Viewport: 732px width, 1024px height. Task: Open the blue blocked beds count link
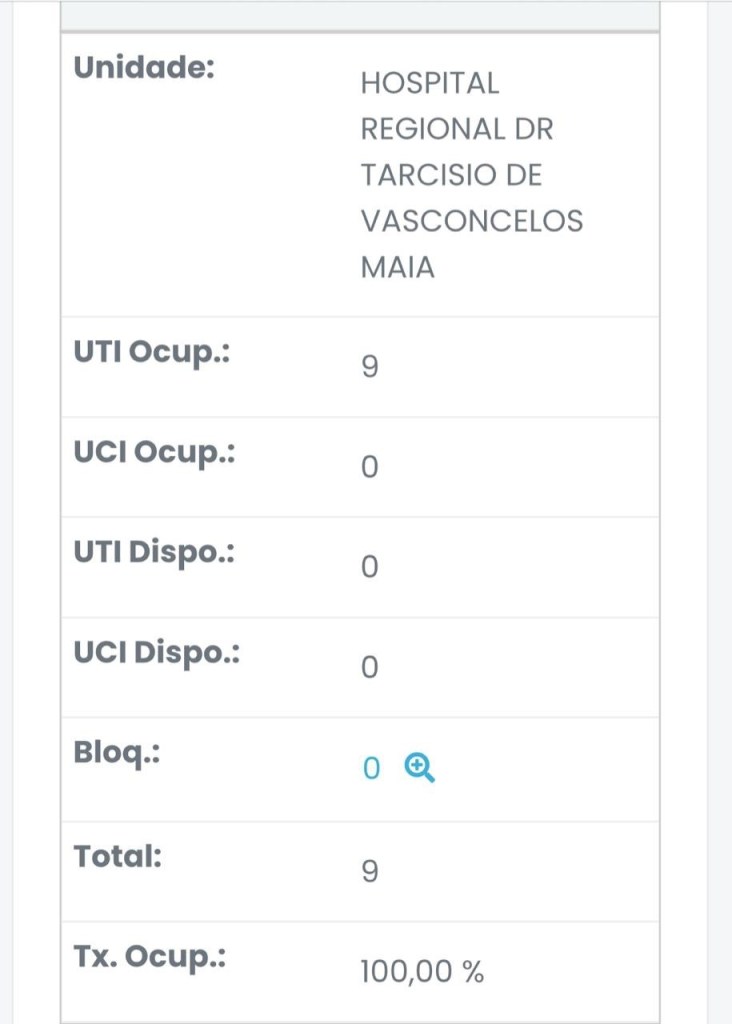(371, 769)
